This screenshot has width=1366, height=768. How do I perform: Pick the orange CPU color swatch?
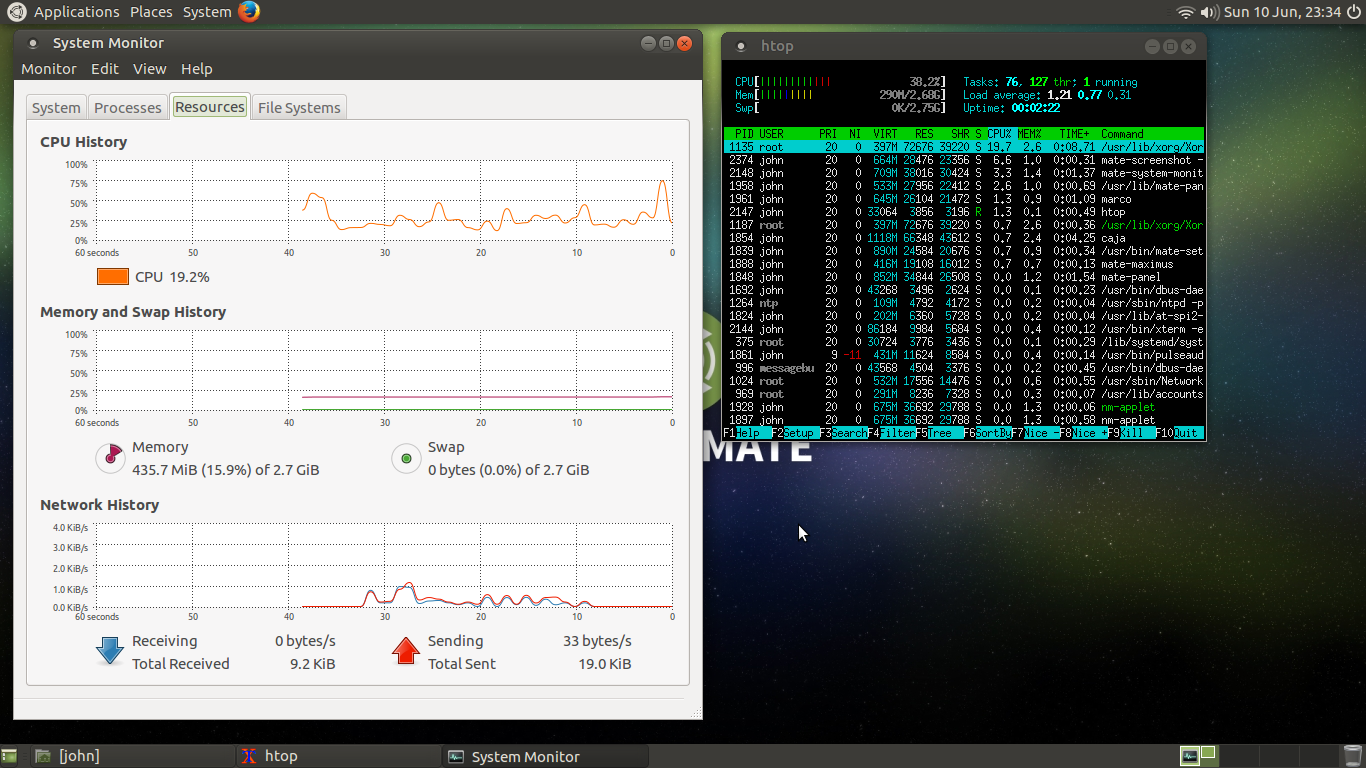(x=113, y=277)
